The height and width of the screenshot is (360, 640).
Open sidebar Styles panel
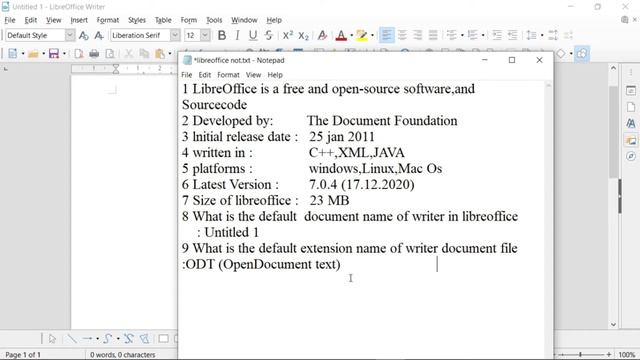coord(631,123)
